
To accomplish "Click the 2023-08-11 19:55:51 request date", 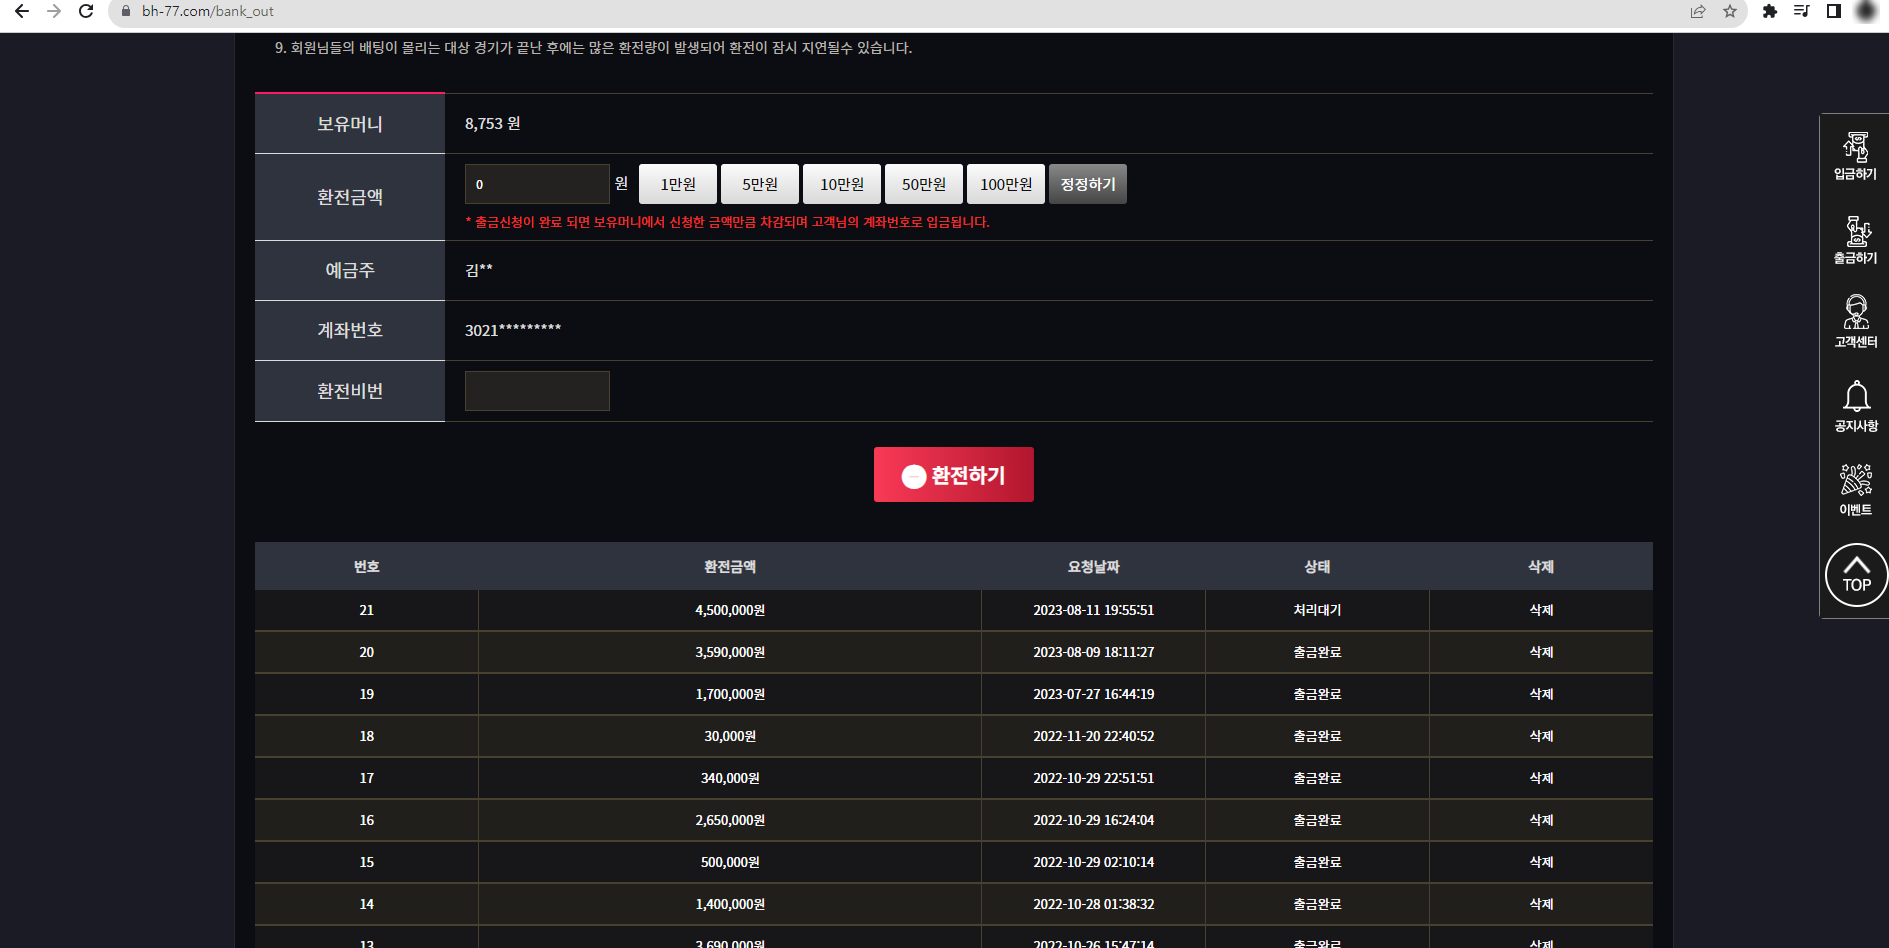I will coord(1094,610).
